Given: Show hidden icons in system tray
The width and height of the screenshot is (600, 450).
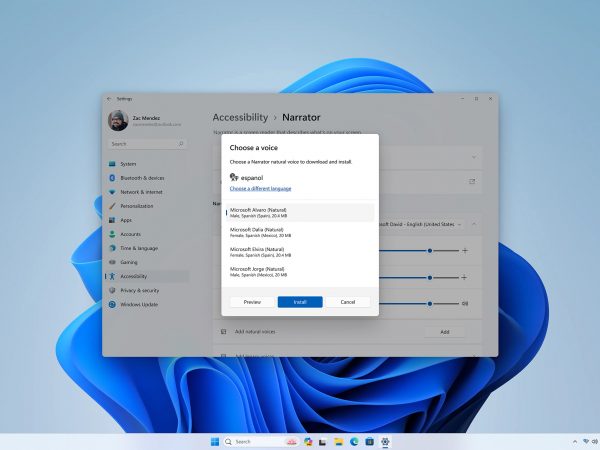Looking at the screenshot, I should (574, 442).
